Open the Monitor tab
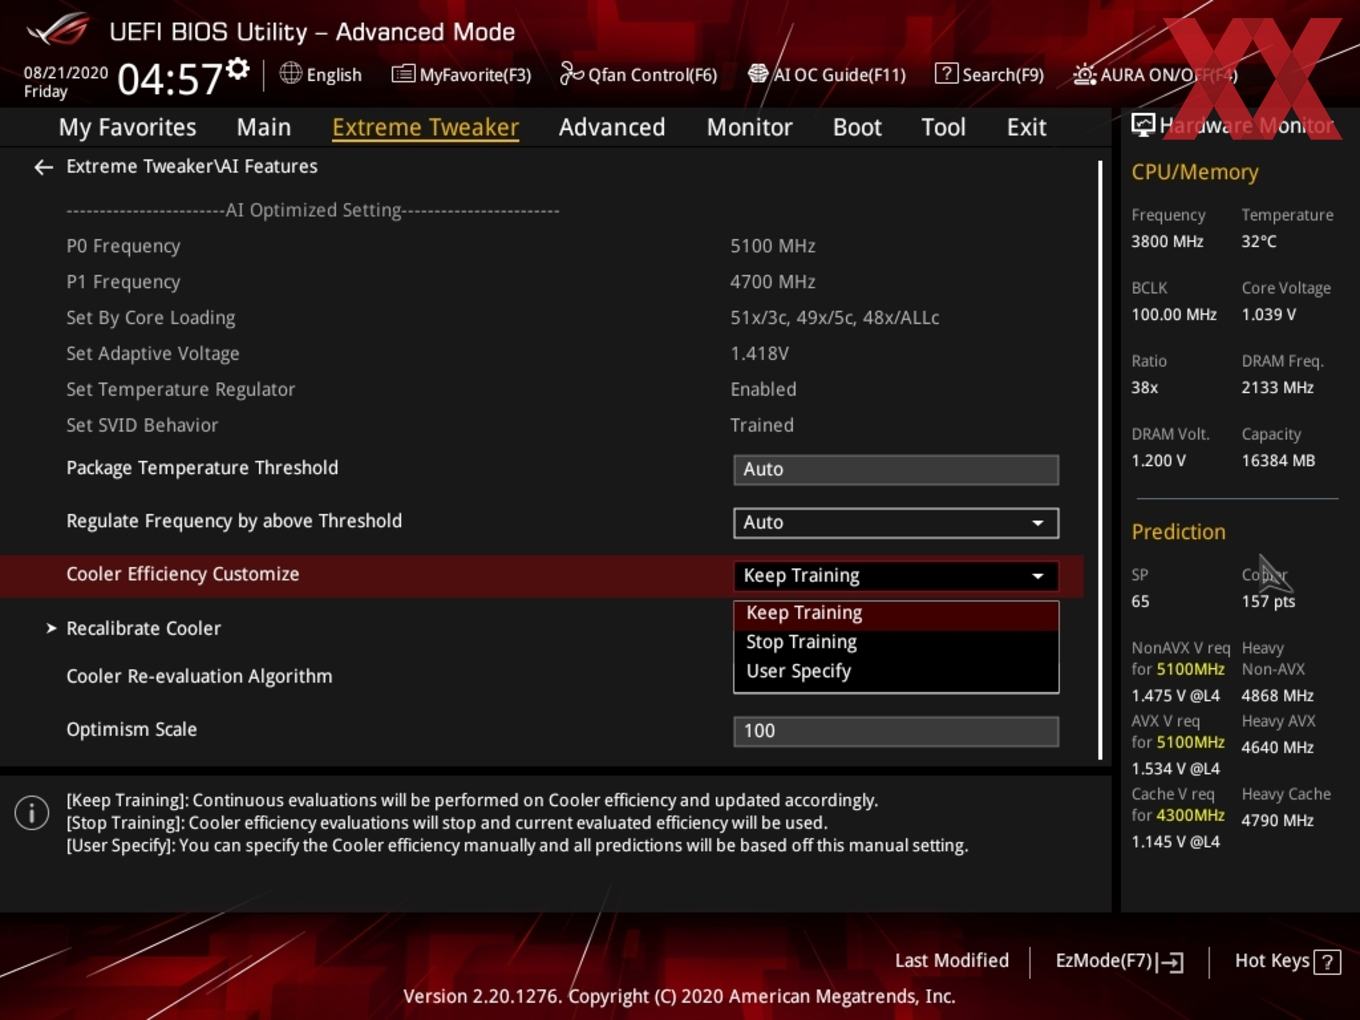The image size is (1360, 1020). (x=749, y=127)
